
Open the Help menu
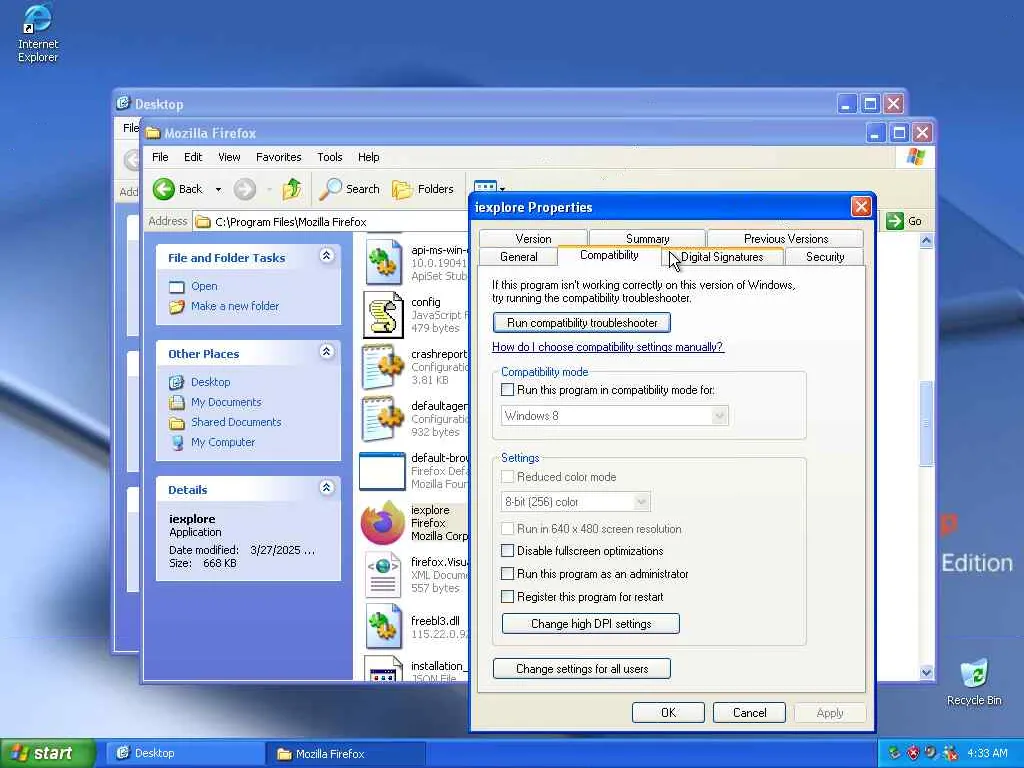pos(368,157)
